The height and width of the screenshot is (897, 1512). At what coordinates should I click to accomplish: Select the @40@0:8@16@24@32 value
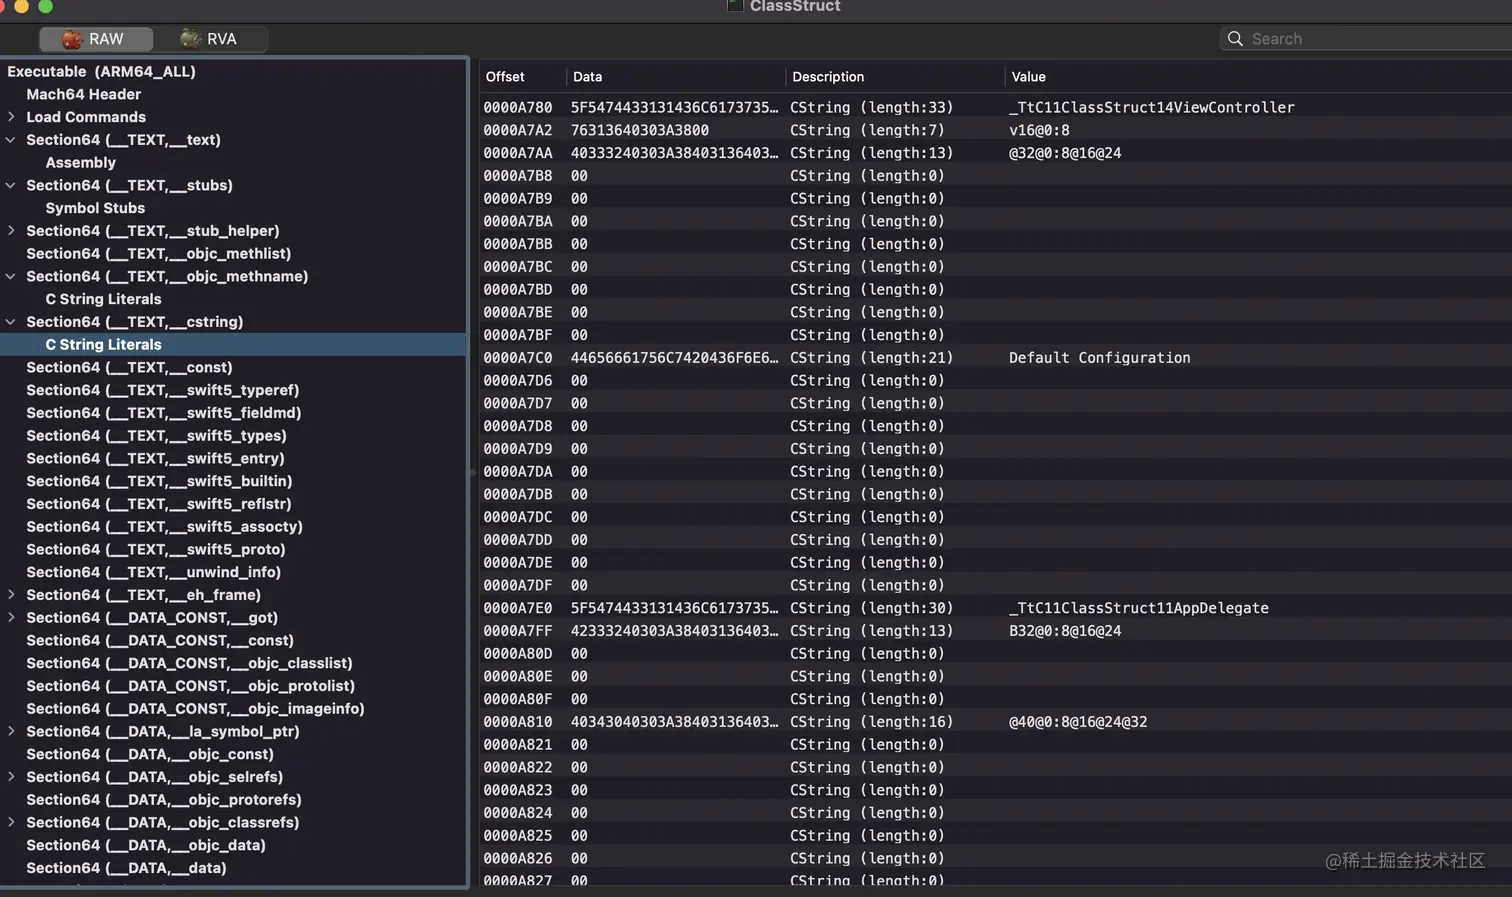(1078, 722)
